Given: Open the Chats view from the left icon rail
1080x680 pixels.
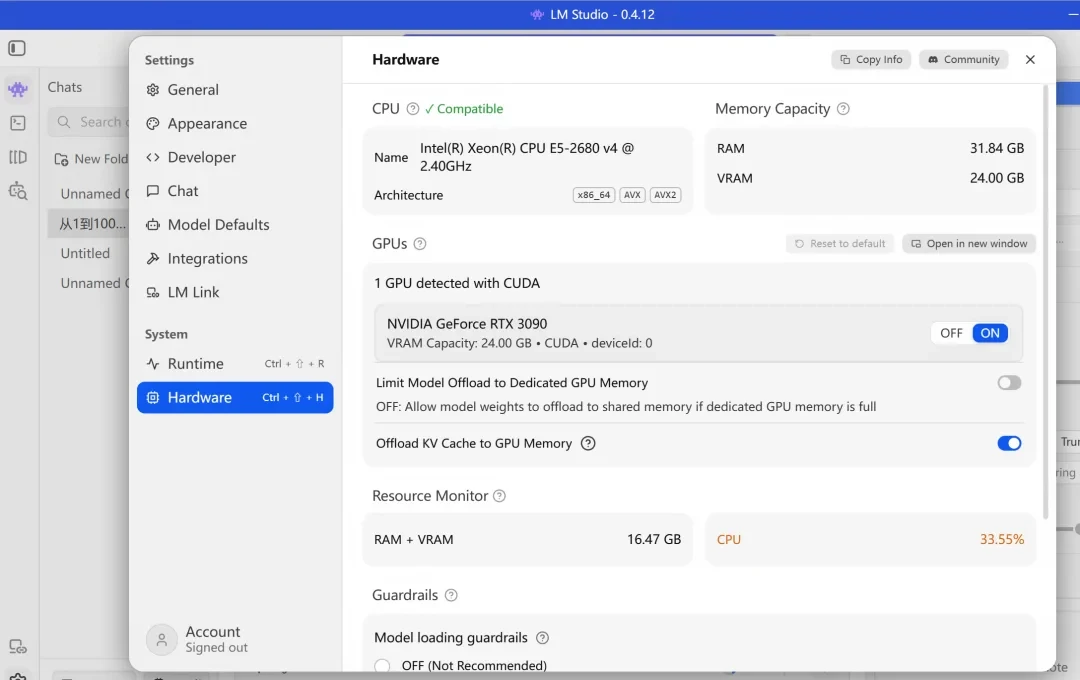Looking at the screenshot, I should tap(18, 89).
